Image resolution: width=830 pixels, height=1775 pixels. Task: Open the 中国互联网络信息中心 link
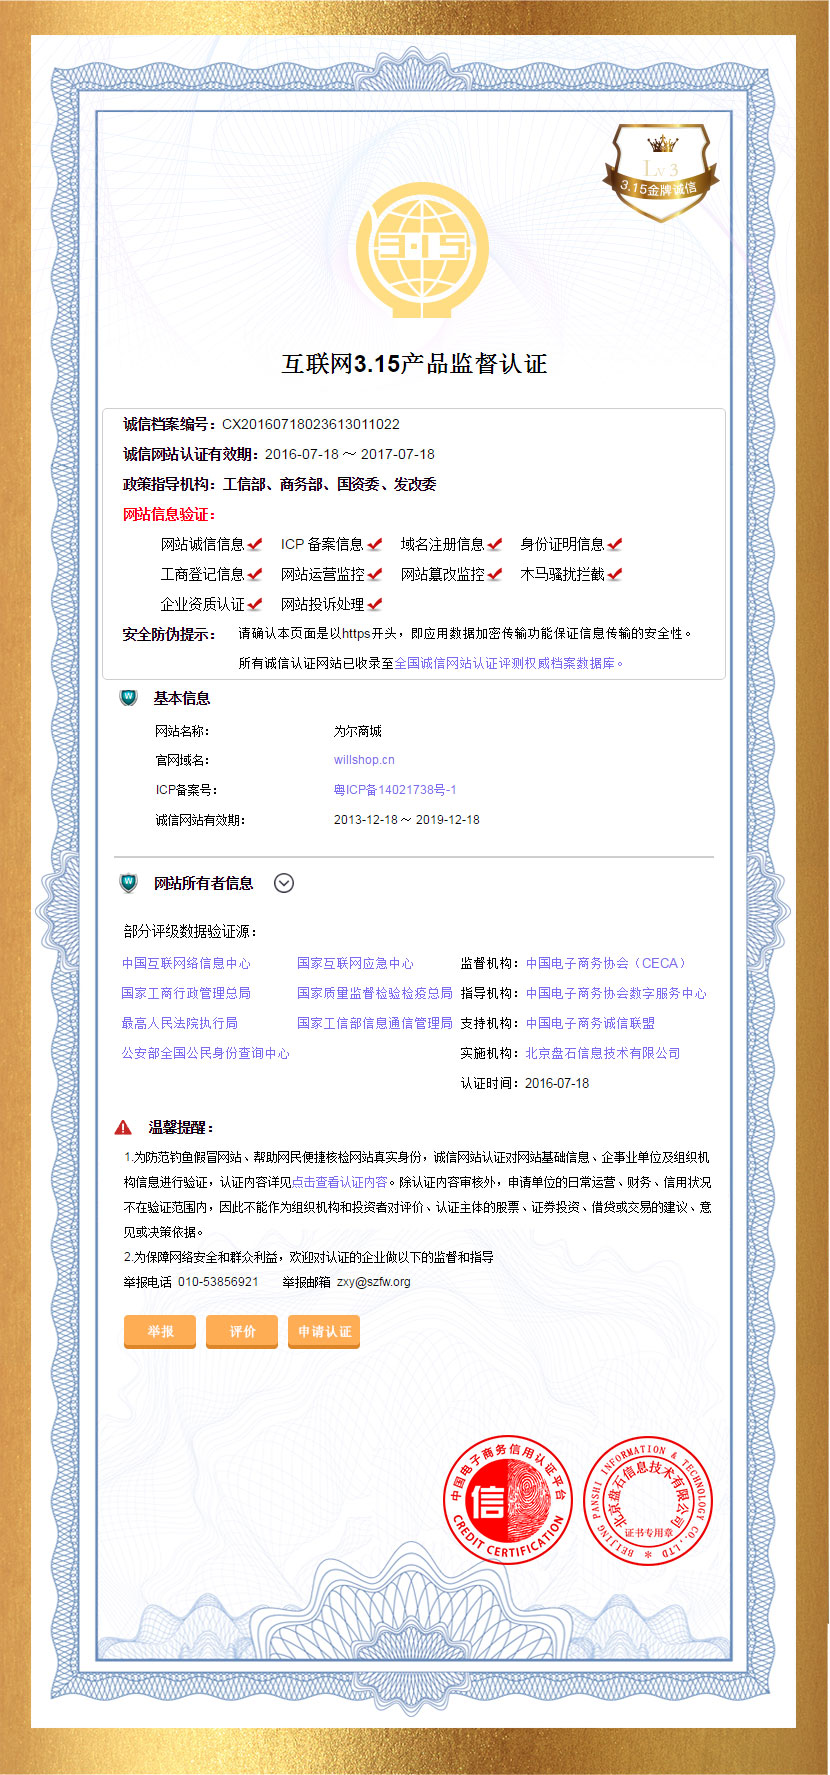pyautogui.click(x=186, y=963)
